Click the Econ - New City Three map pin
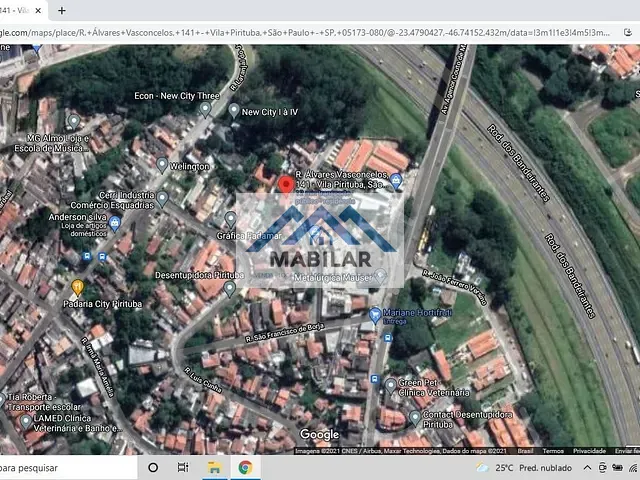This screenshot has height=480, width=640. click(205, 109)
